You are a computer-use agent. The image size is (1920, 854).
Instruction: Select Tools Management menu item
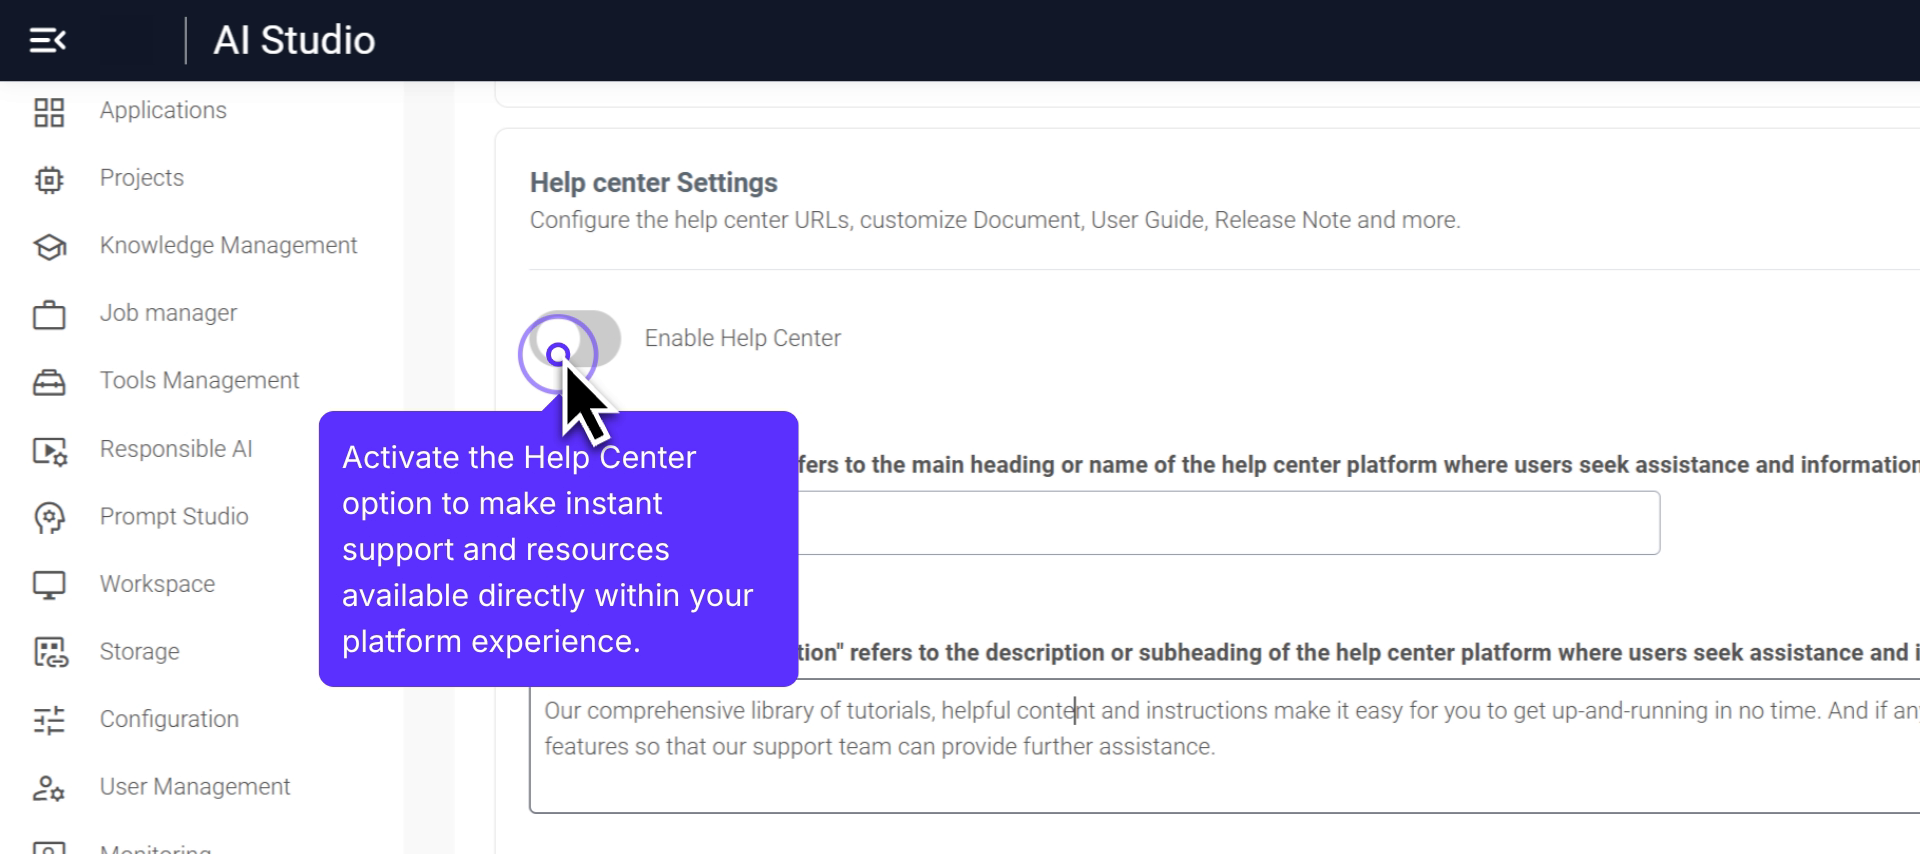(199, 380)
